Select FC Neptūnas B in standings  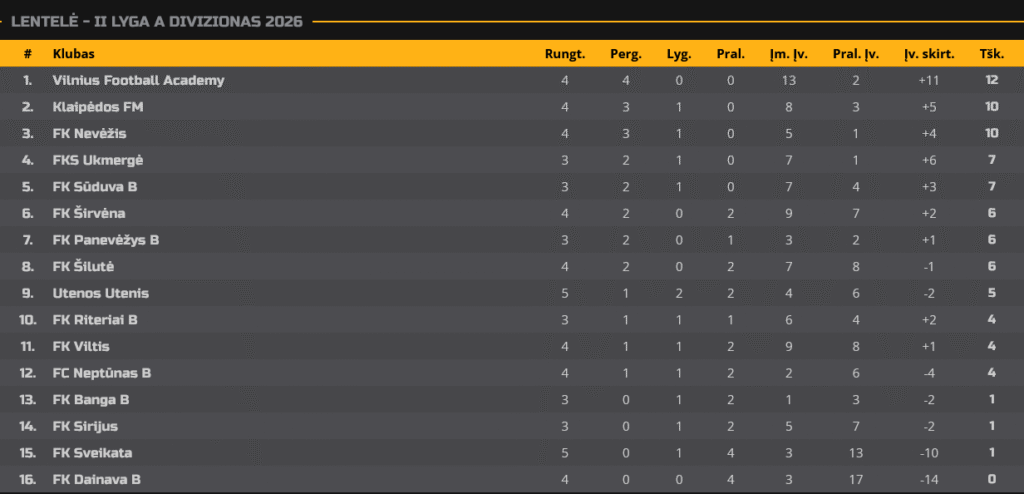coord(102,373)
